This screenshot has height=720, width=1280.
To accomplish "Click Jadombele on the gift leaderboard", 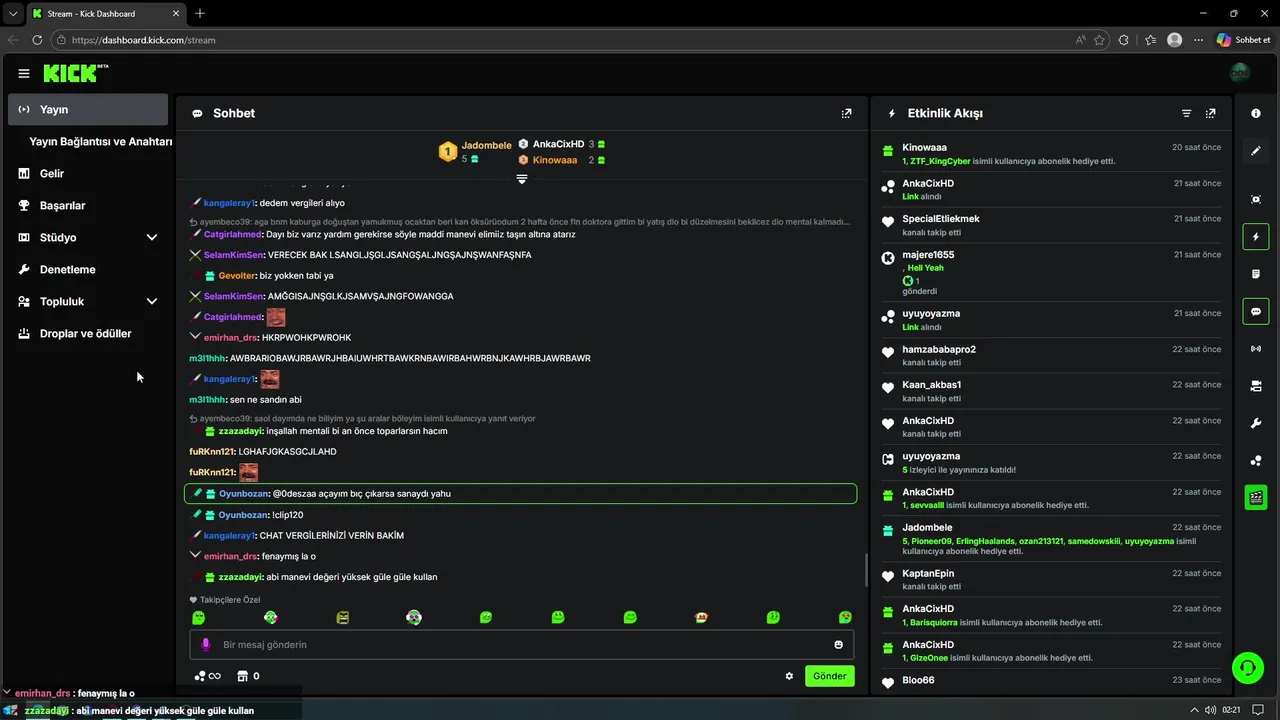I will click(x=486, y=145).
